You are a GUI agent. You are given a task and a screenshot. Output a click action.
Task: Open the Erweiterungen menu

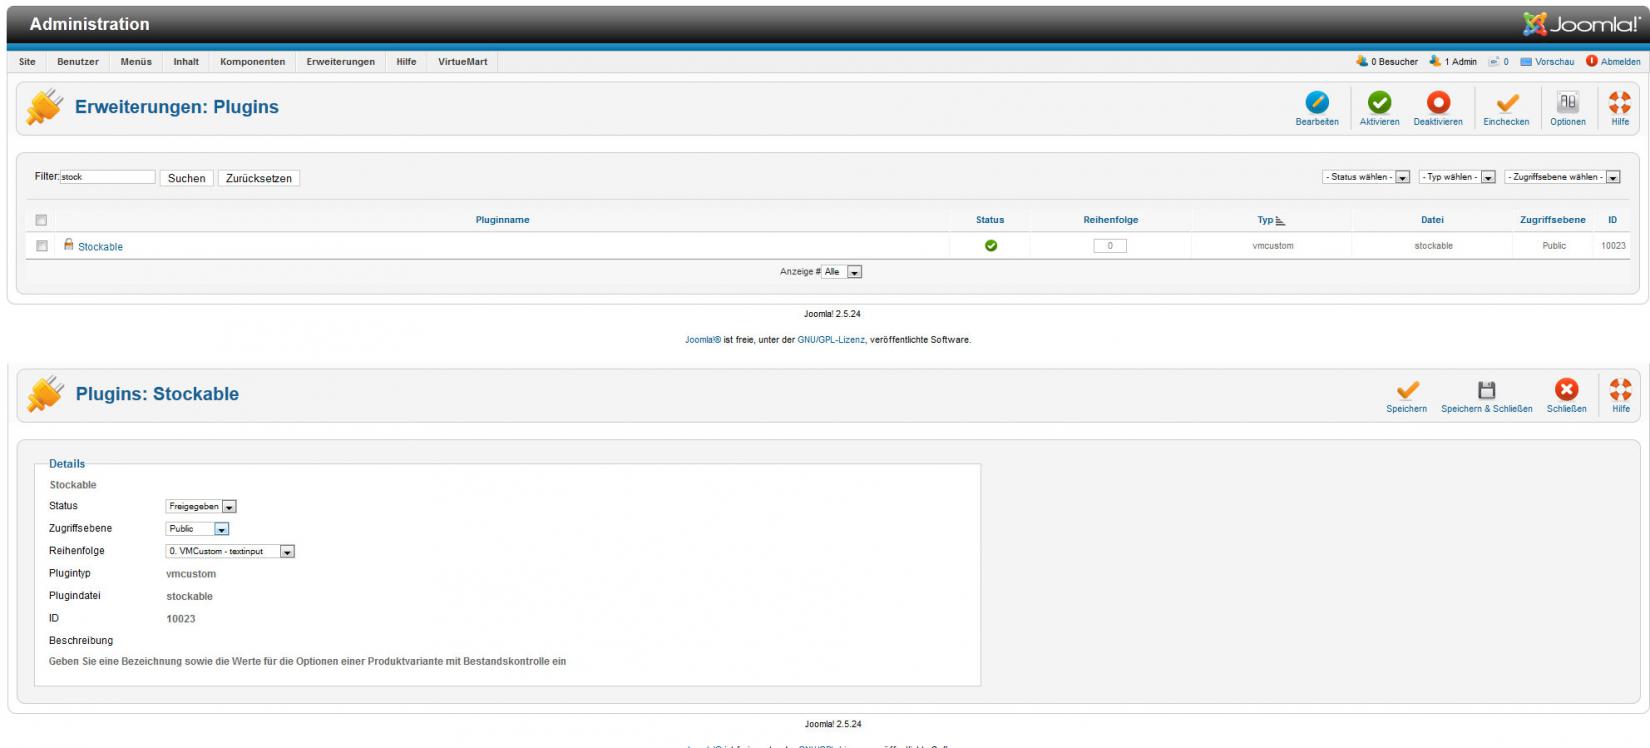tap(340, 62)
